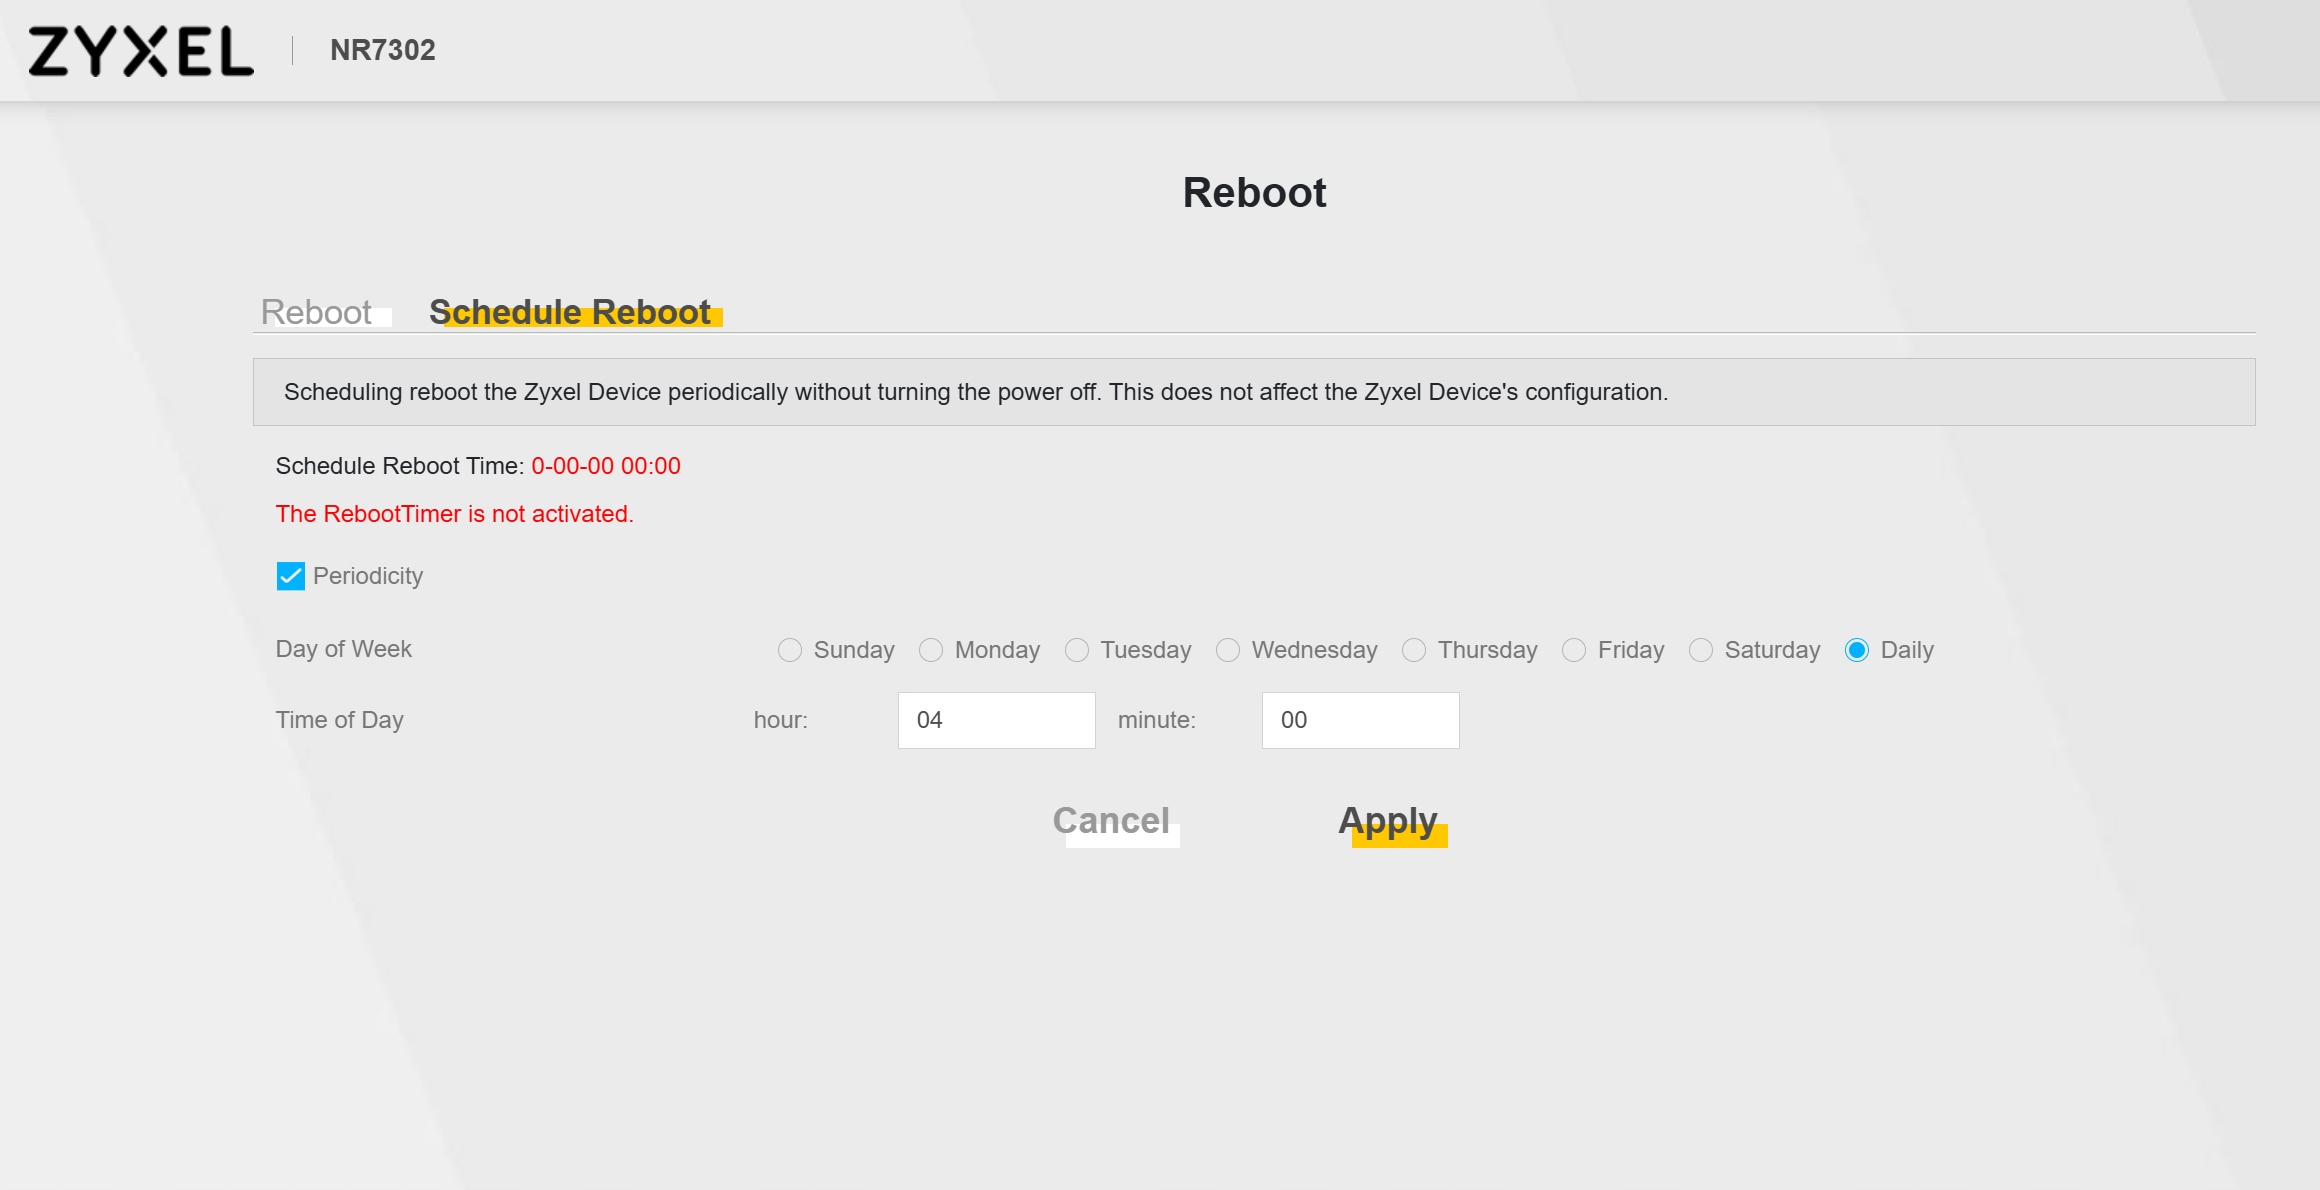The image size is (2320, 1190).
Task: Apply the schedule reboot settings
Action: [x=1388, y=821]
